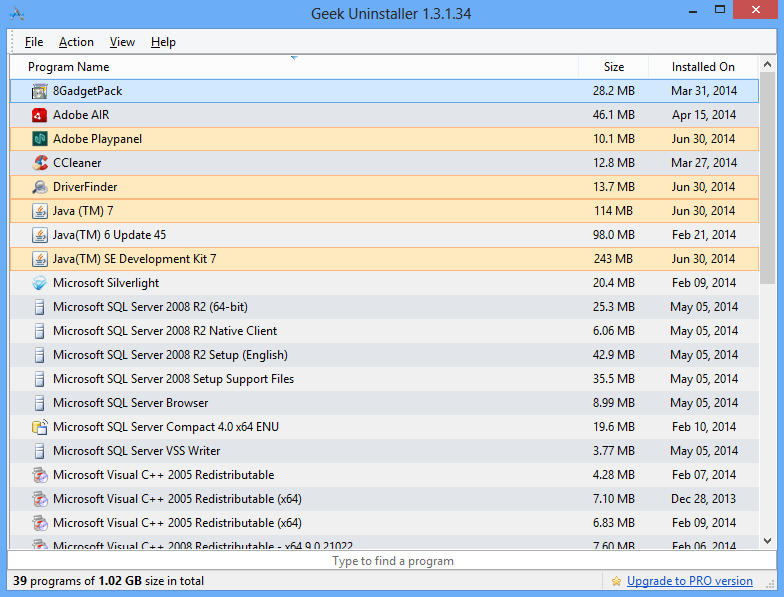Select Microsoft SQL Server Browser name
This screenshot has width=784, height=597.
pyautogui.click(x=130, y=403)
